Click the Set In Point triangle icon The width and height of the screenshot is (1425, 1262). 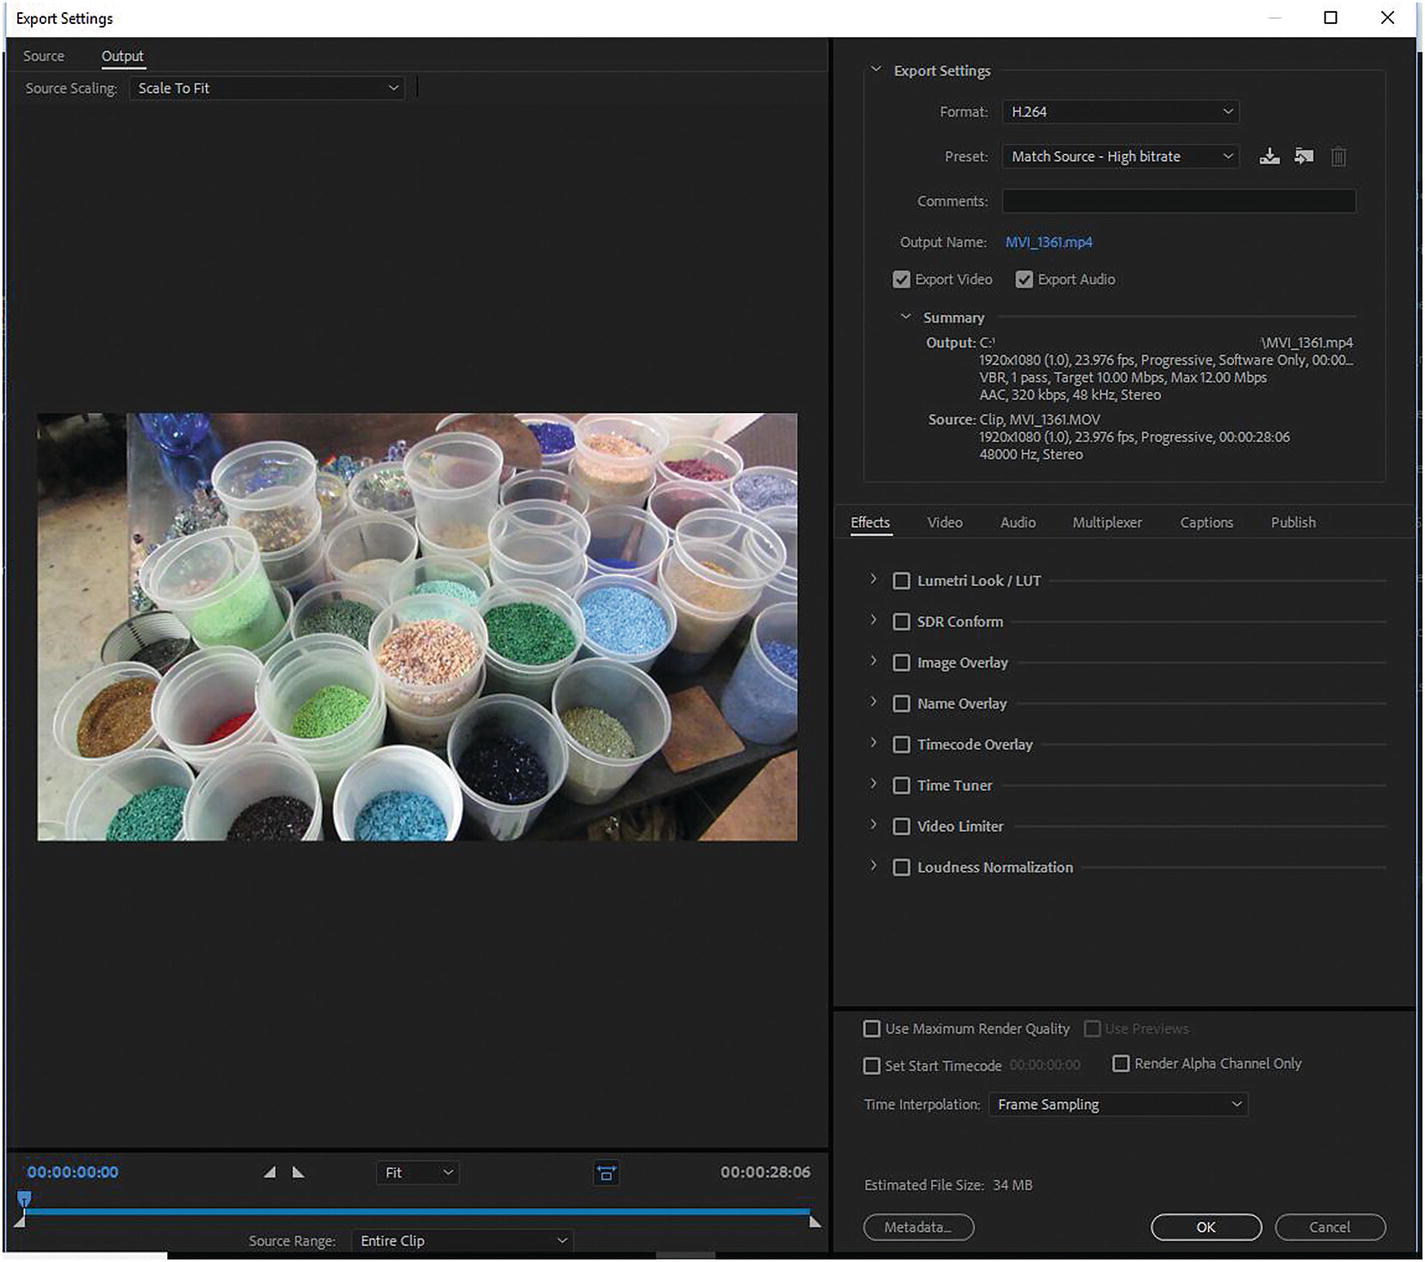pos(269,1172)
